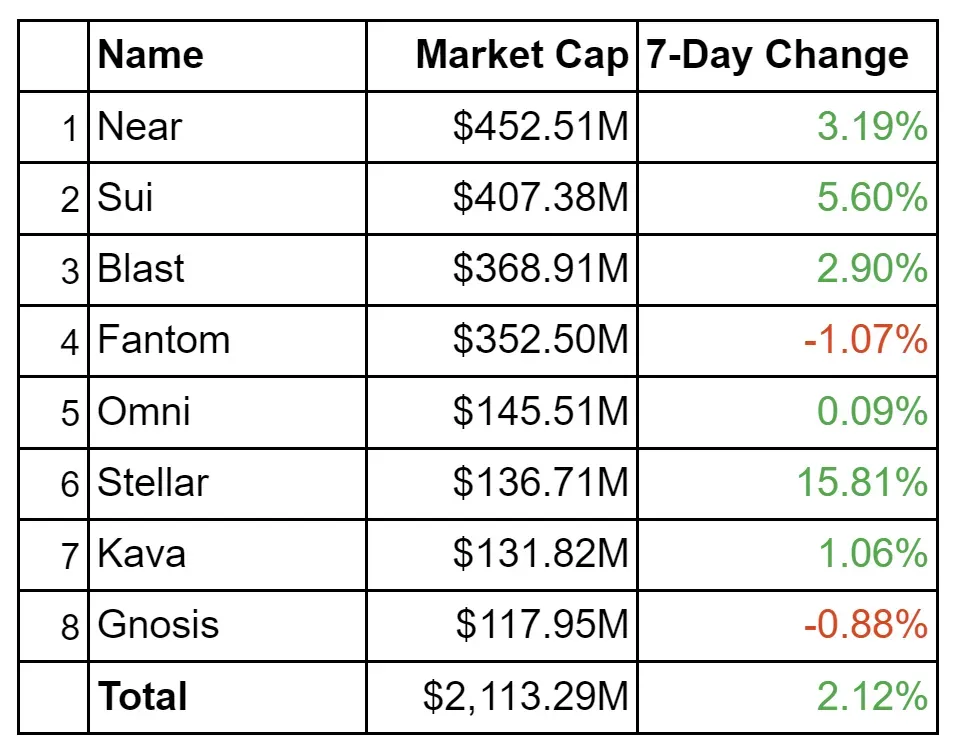The image size is (957, 753).
Task: Select the Gnosis name cell
Action: 158,625
